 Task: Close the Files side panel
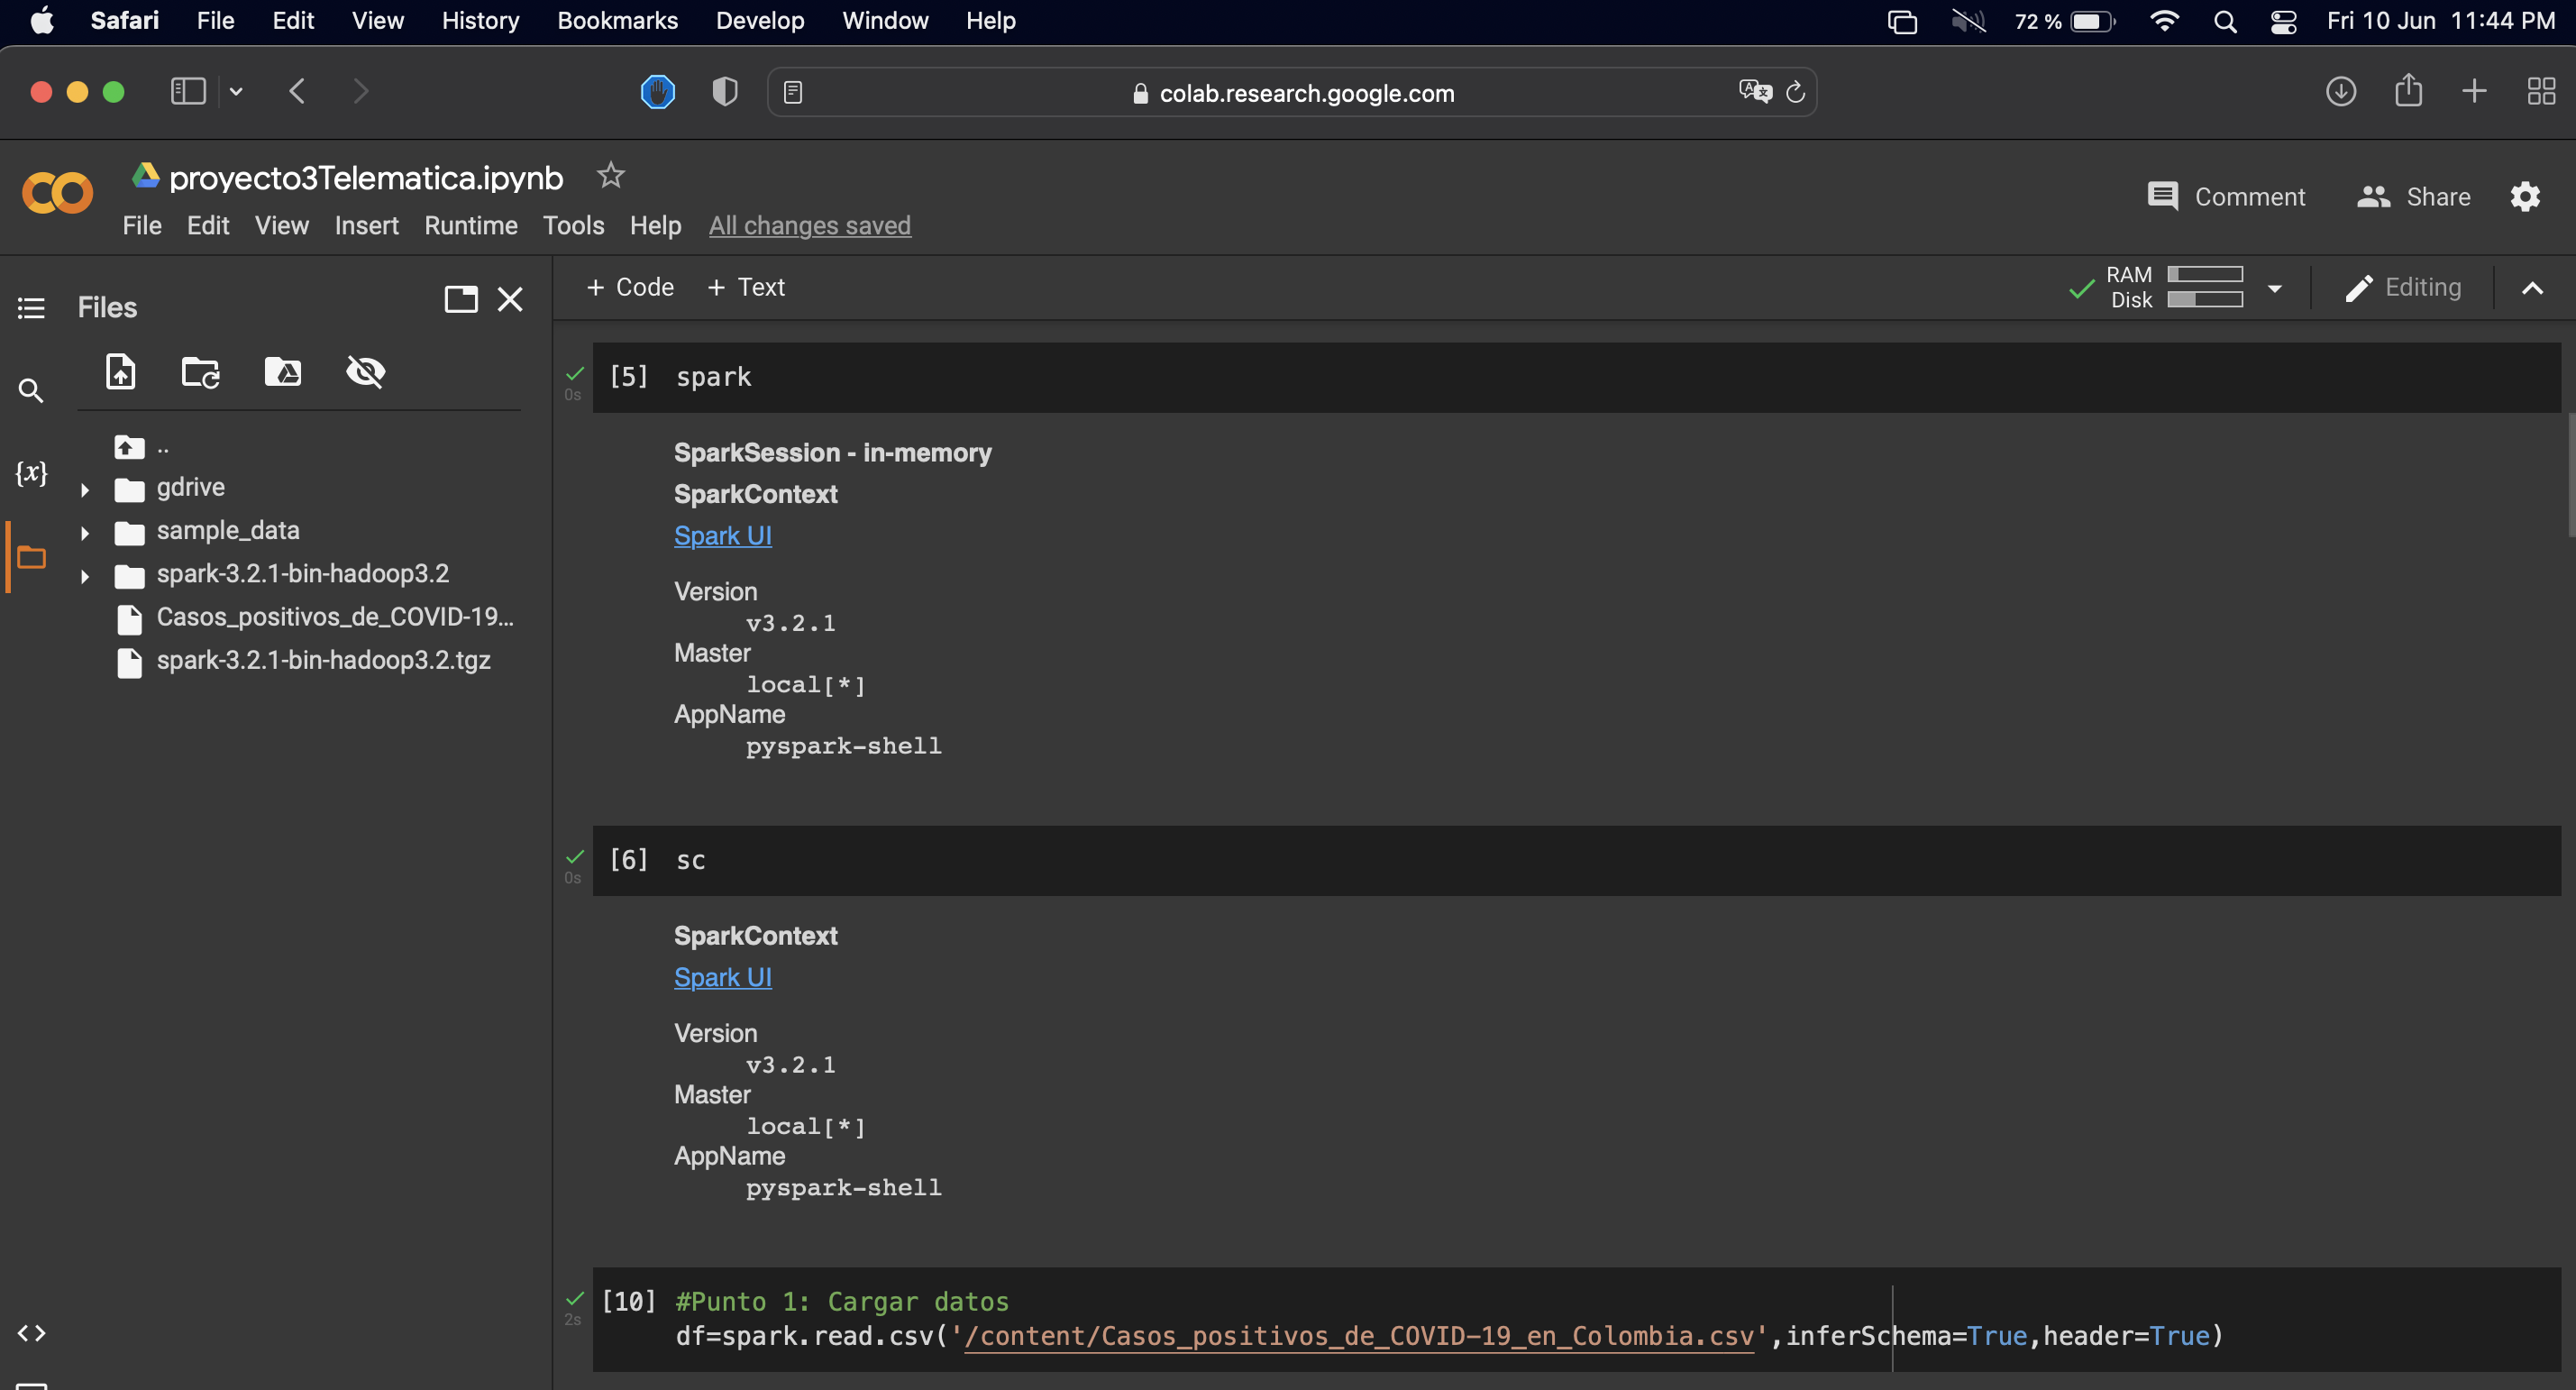[510, 299]
